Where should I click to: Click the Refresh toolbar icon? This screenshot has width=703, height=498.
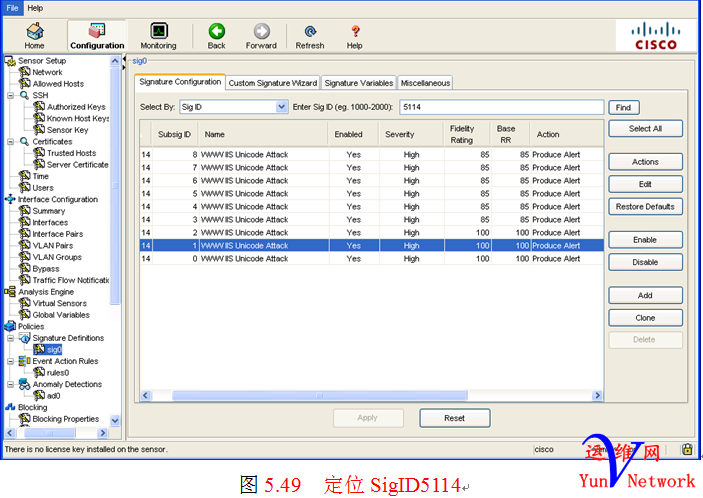point(310,31)
